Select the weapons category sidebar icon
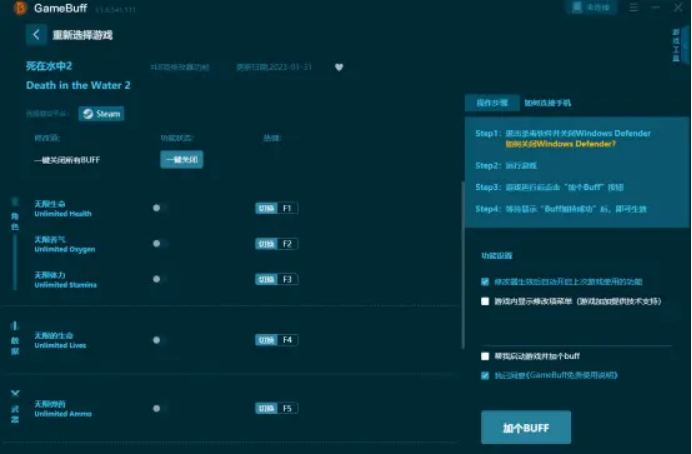This screenshot has width=692, height=454. (x=15, y=406)
